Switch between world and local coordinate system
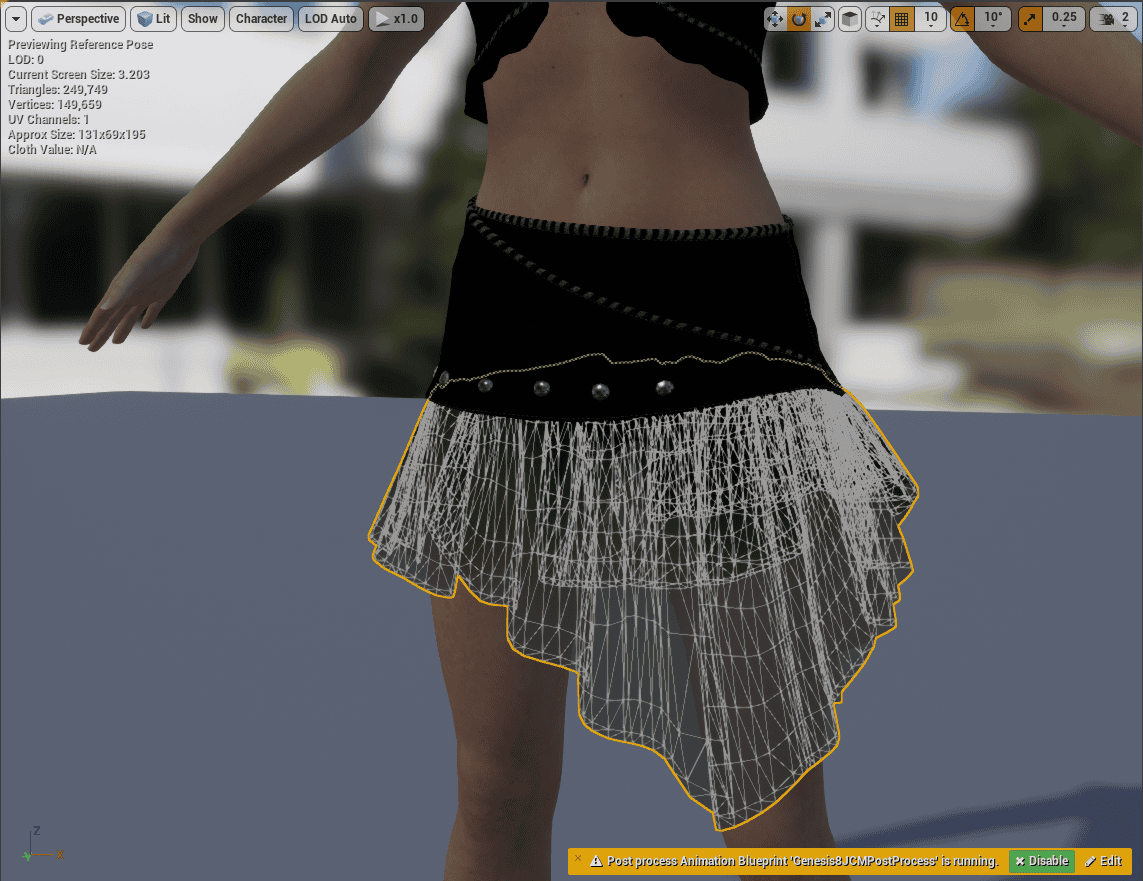The image size is (1143, 881). 849,18
